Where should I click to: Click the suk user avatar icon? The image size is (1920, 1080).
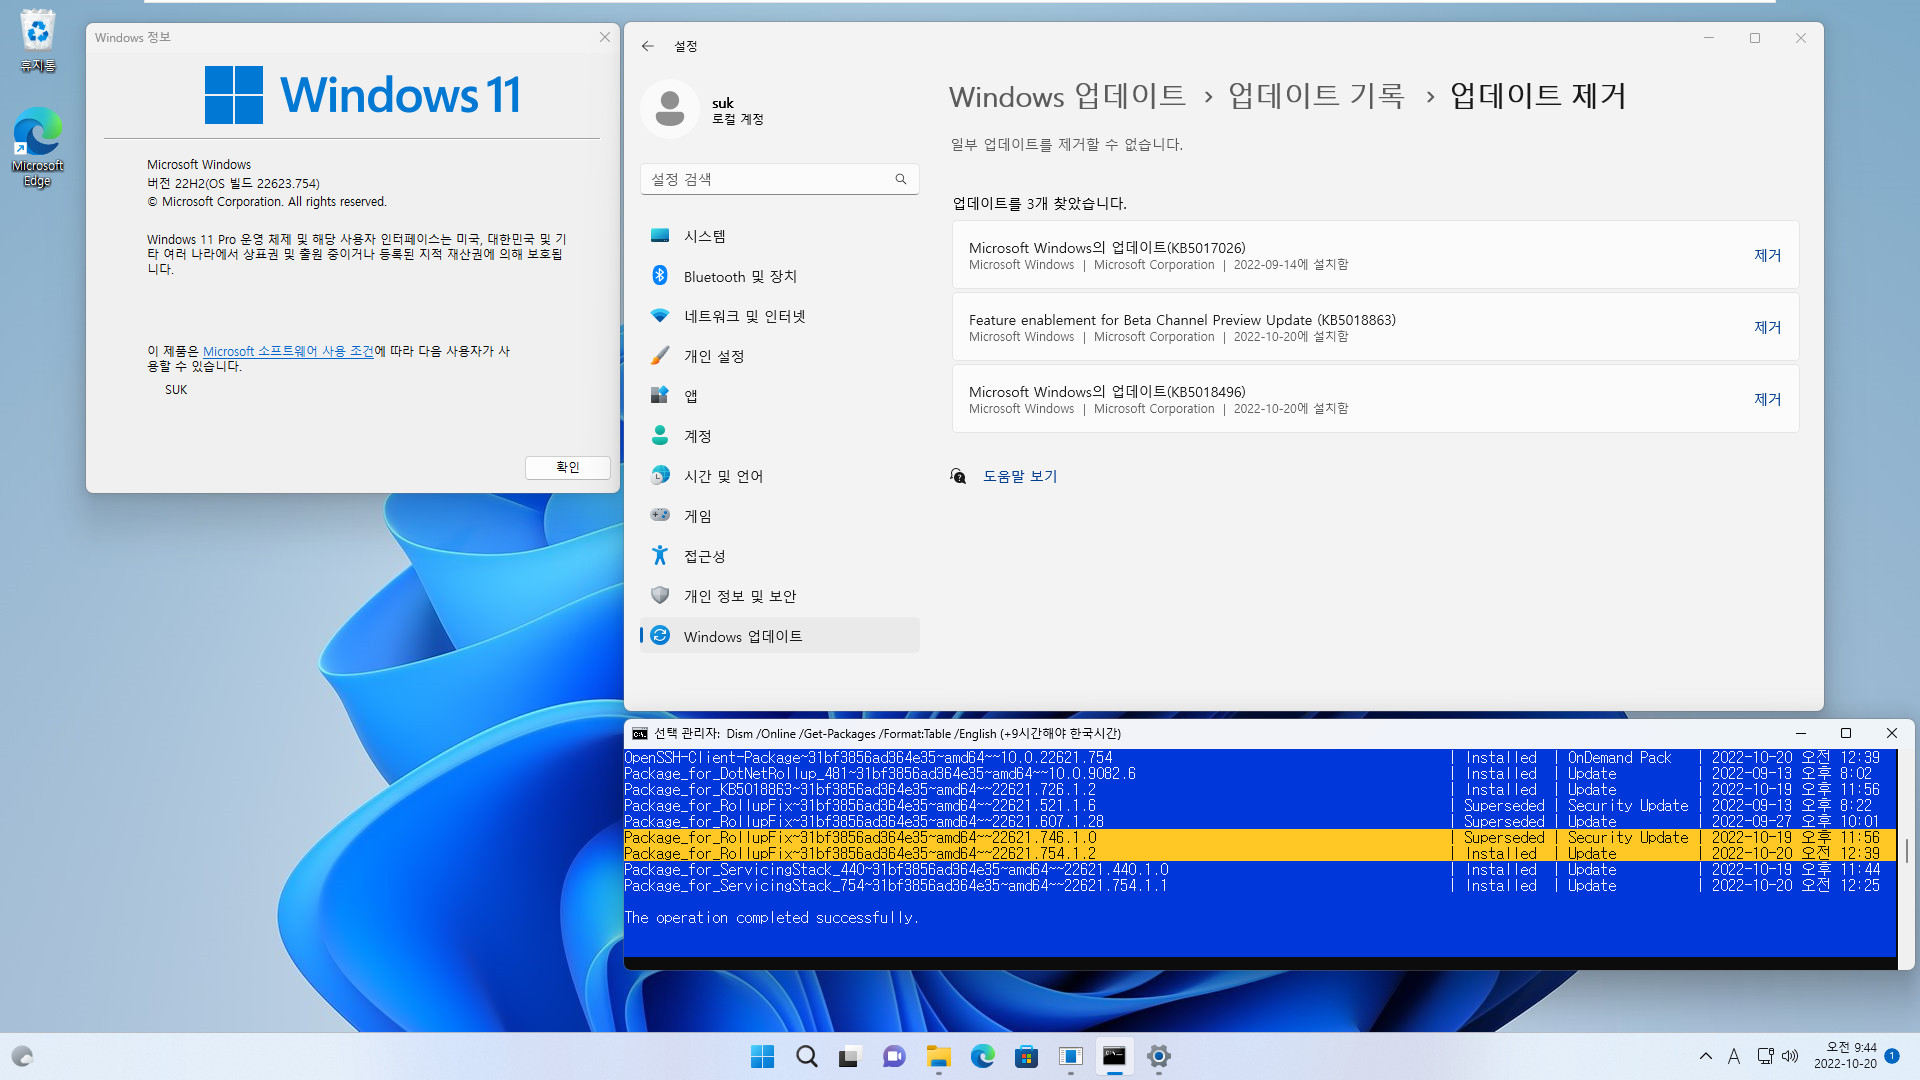tap(670, 109)
